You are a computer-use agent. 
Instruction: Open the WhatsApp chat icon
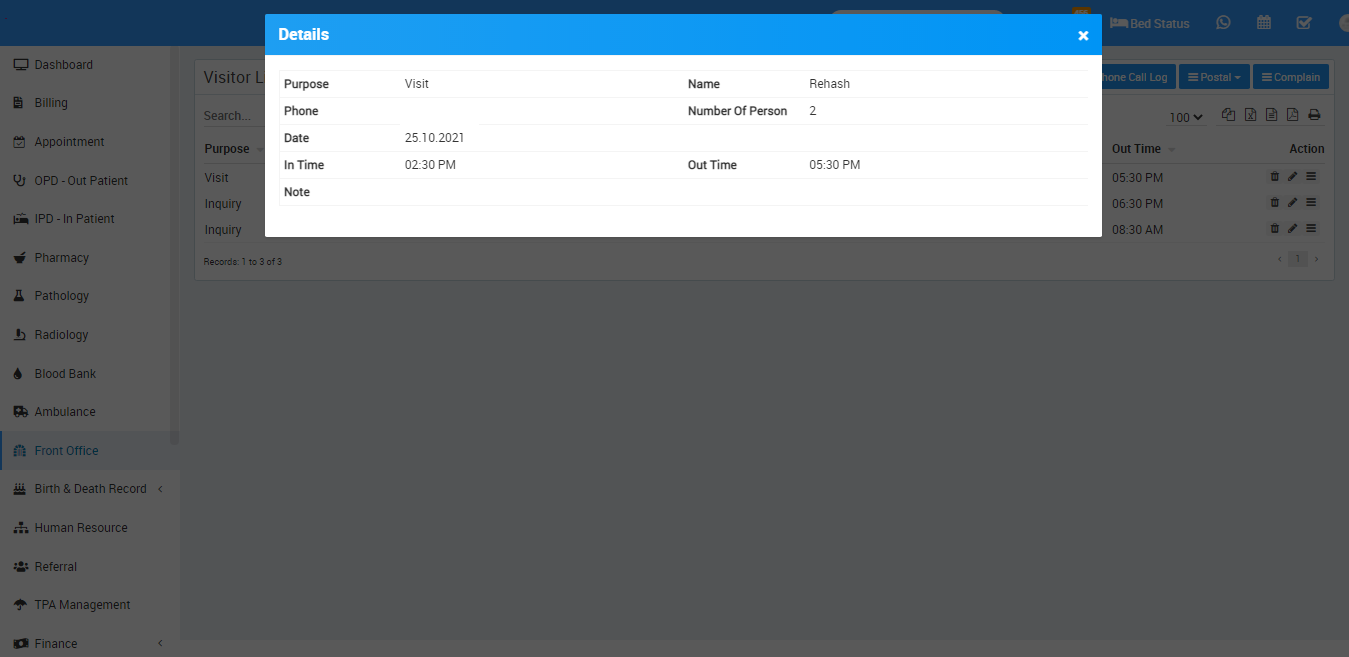(x=1223, y=23)
